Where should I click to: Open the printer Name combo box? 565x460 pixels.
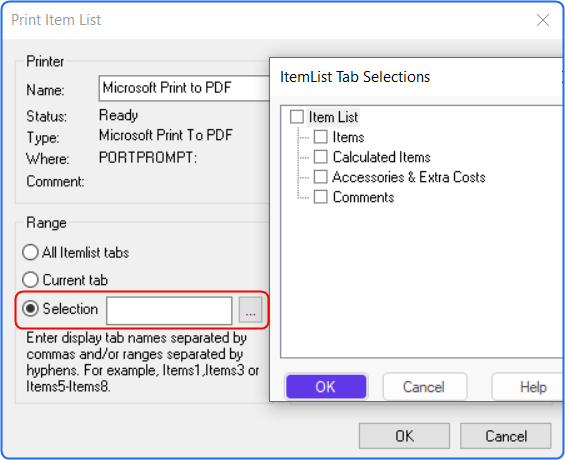click(184, 88)
